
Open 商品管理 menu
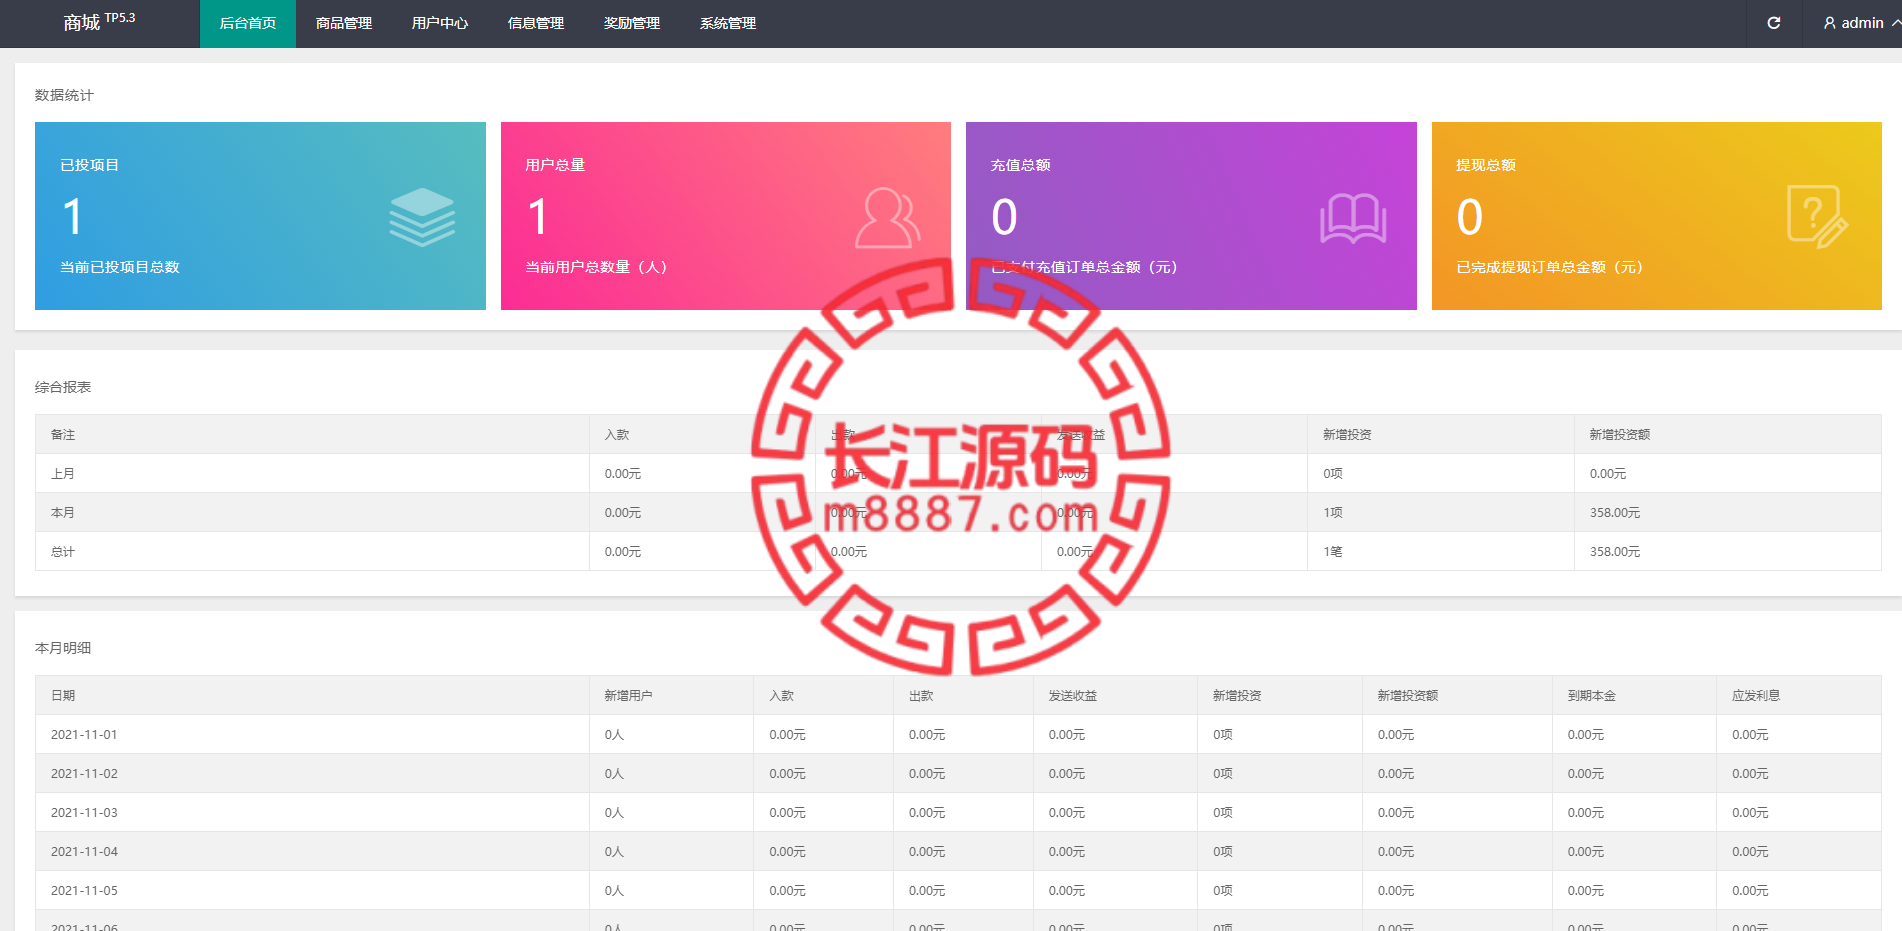[344, 23]
